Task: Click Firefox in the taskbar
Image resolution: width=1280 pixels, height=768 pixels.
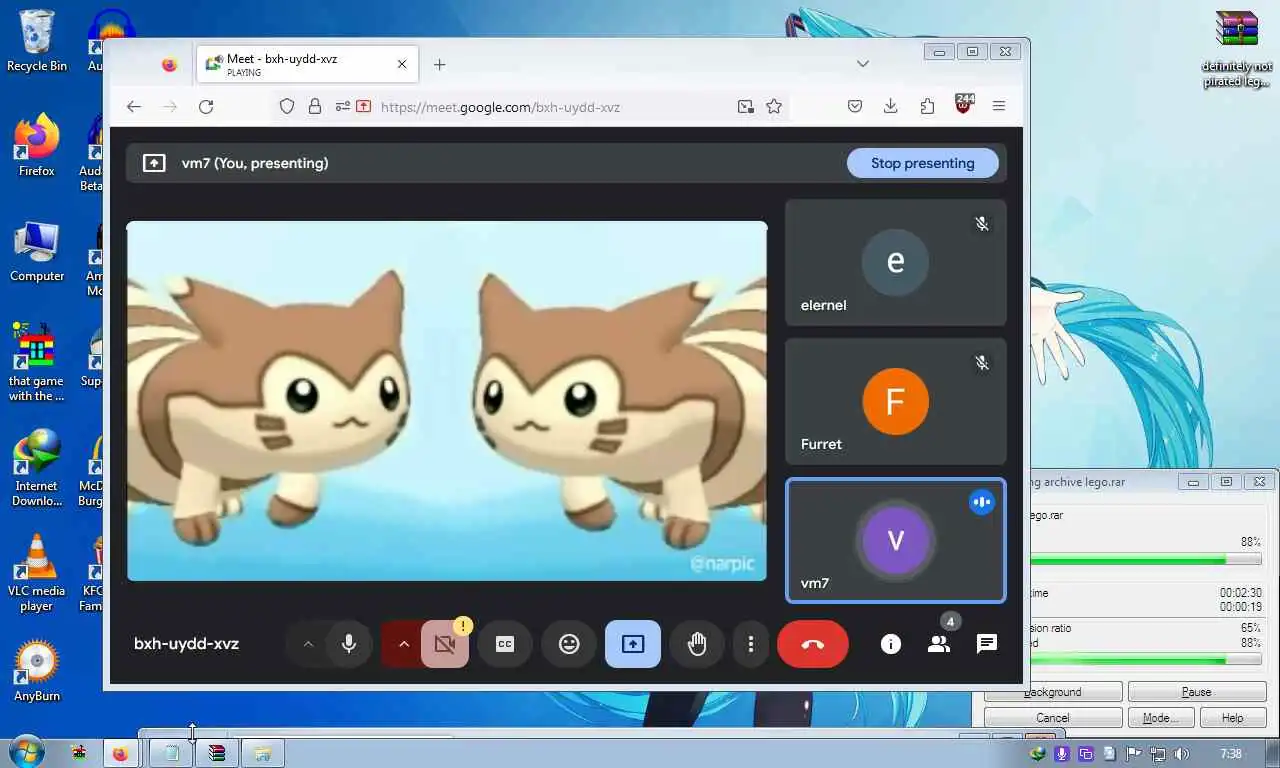Action: (120, 753)
